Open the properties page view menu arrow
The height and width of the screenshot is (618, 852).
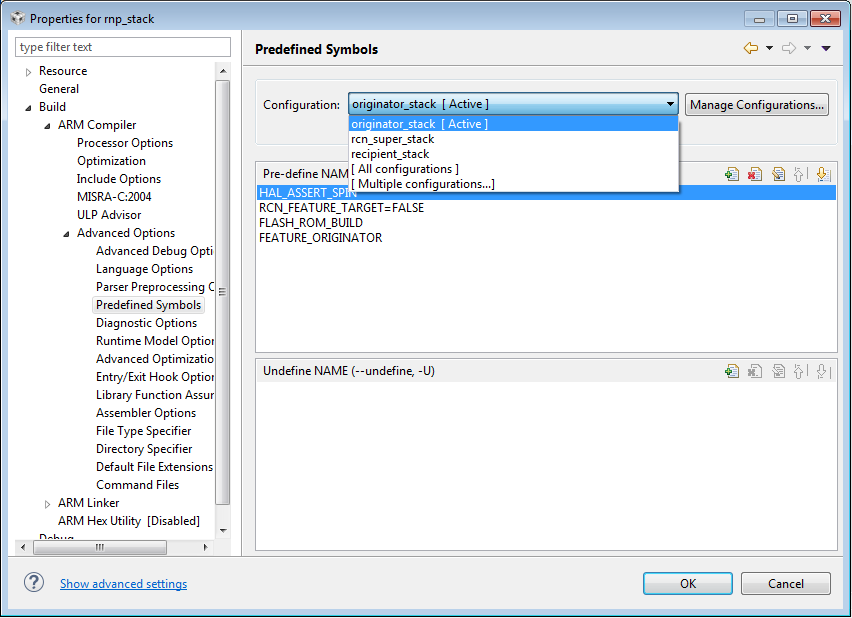826,48
